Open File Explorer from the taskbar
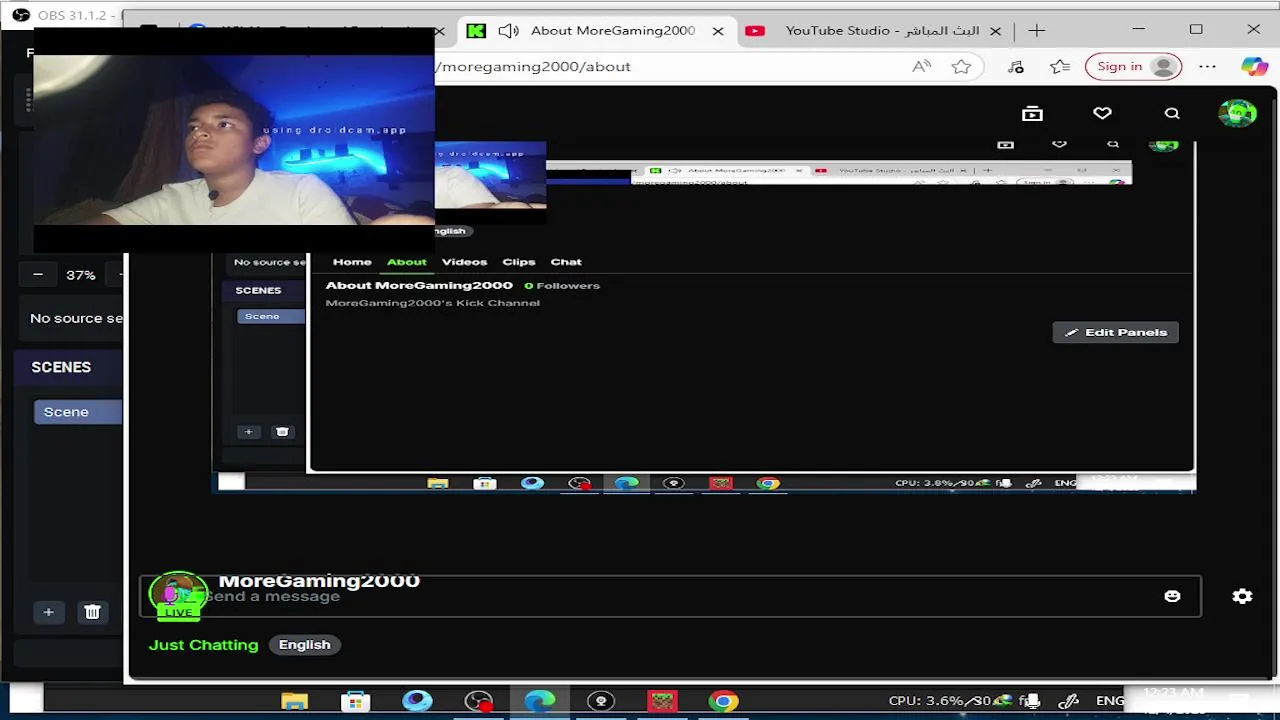 tap(294, 701)
